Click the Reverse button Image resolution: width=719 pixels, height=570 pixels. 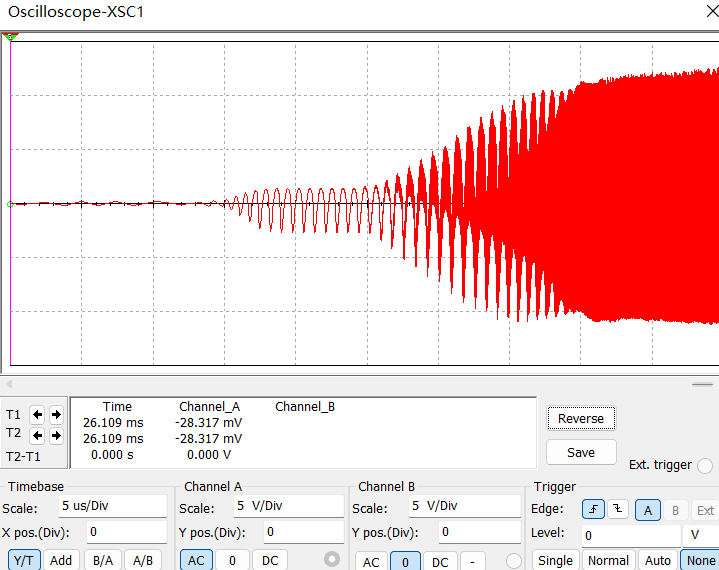581,418
